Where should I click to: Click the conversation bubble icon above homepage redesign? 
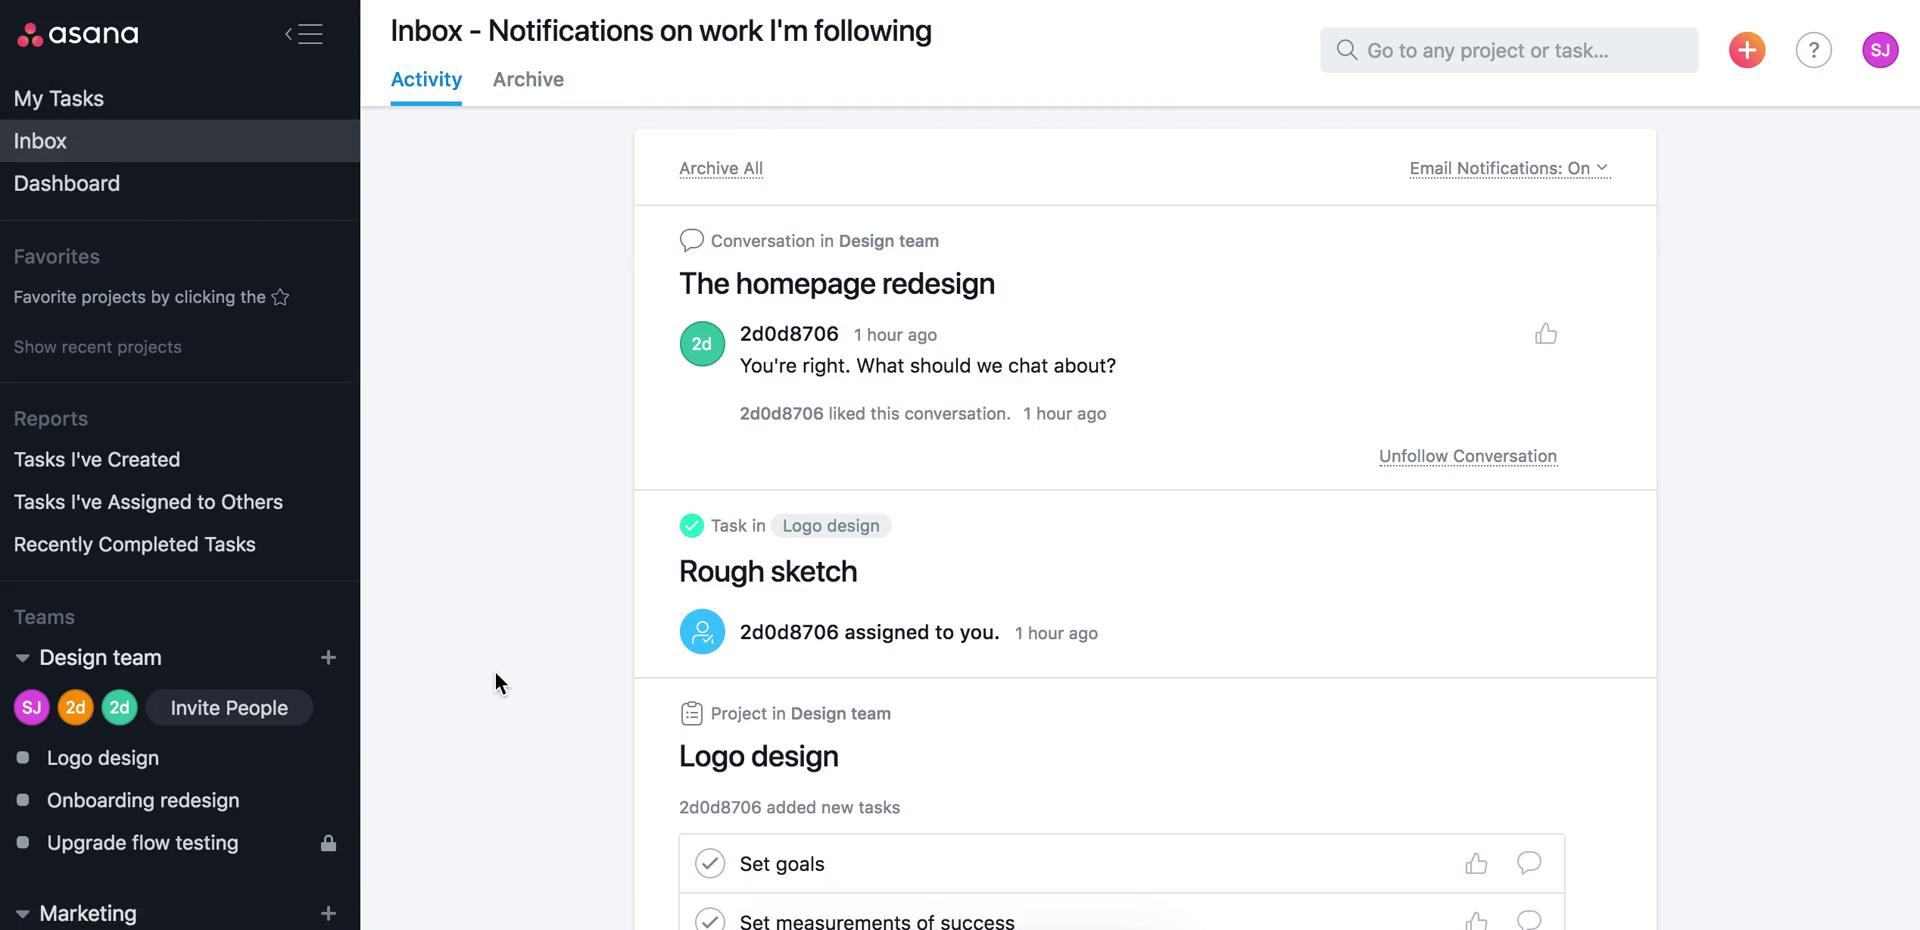point(691,240)
